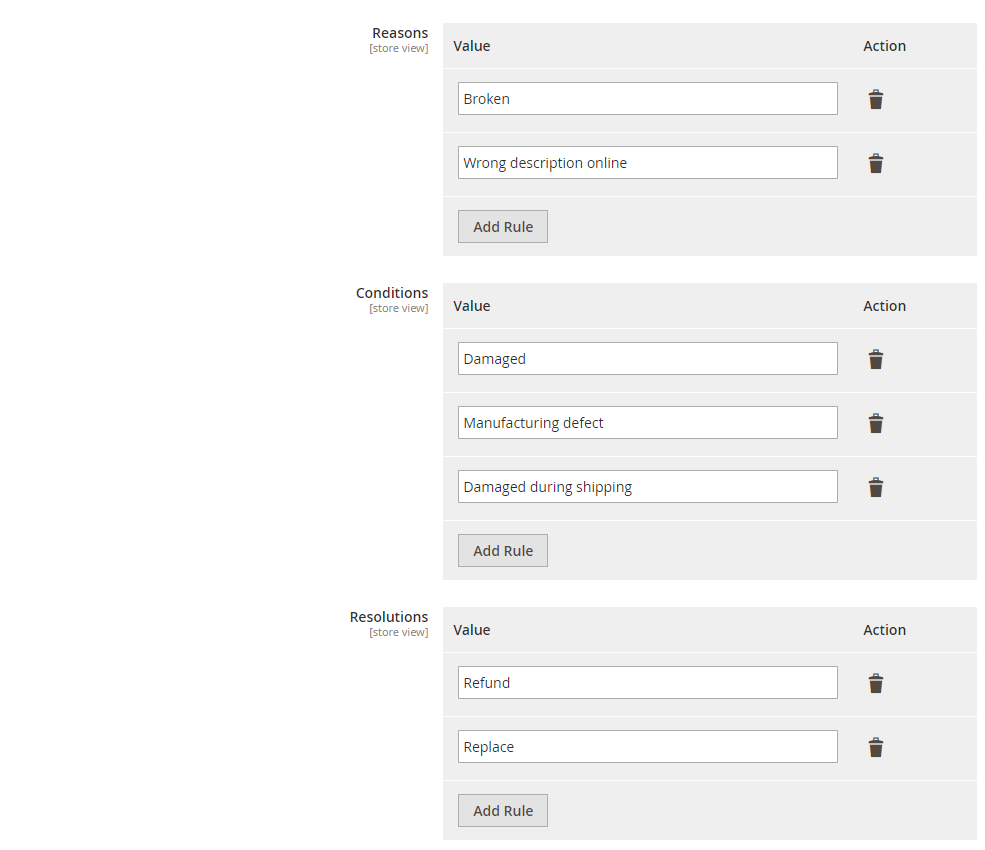Focus the "Replace" resolution input
Viewport: 985px width, 850px height.
tap(647, 747)
